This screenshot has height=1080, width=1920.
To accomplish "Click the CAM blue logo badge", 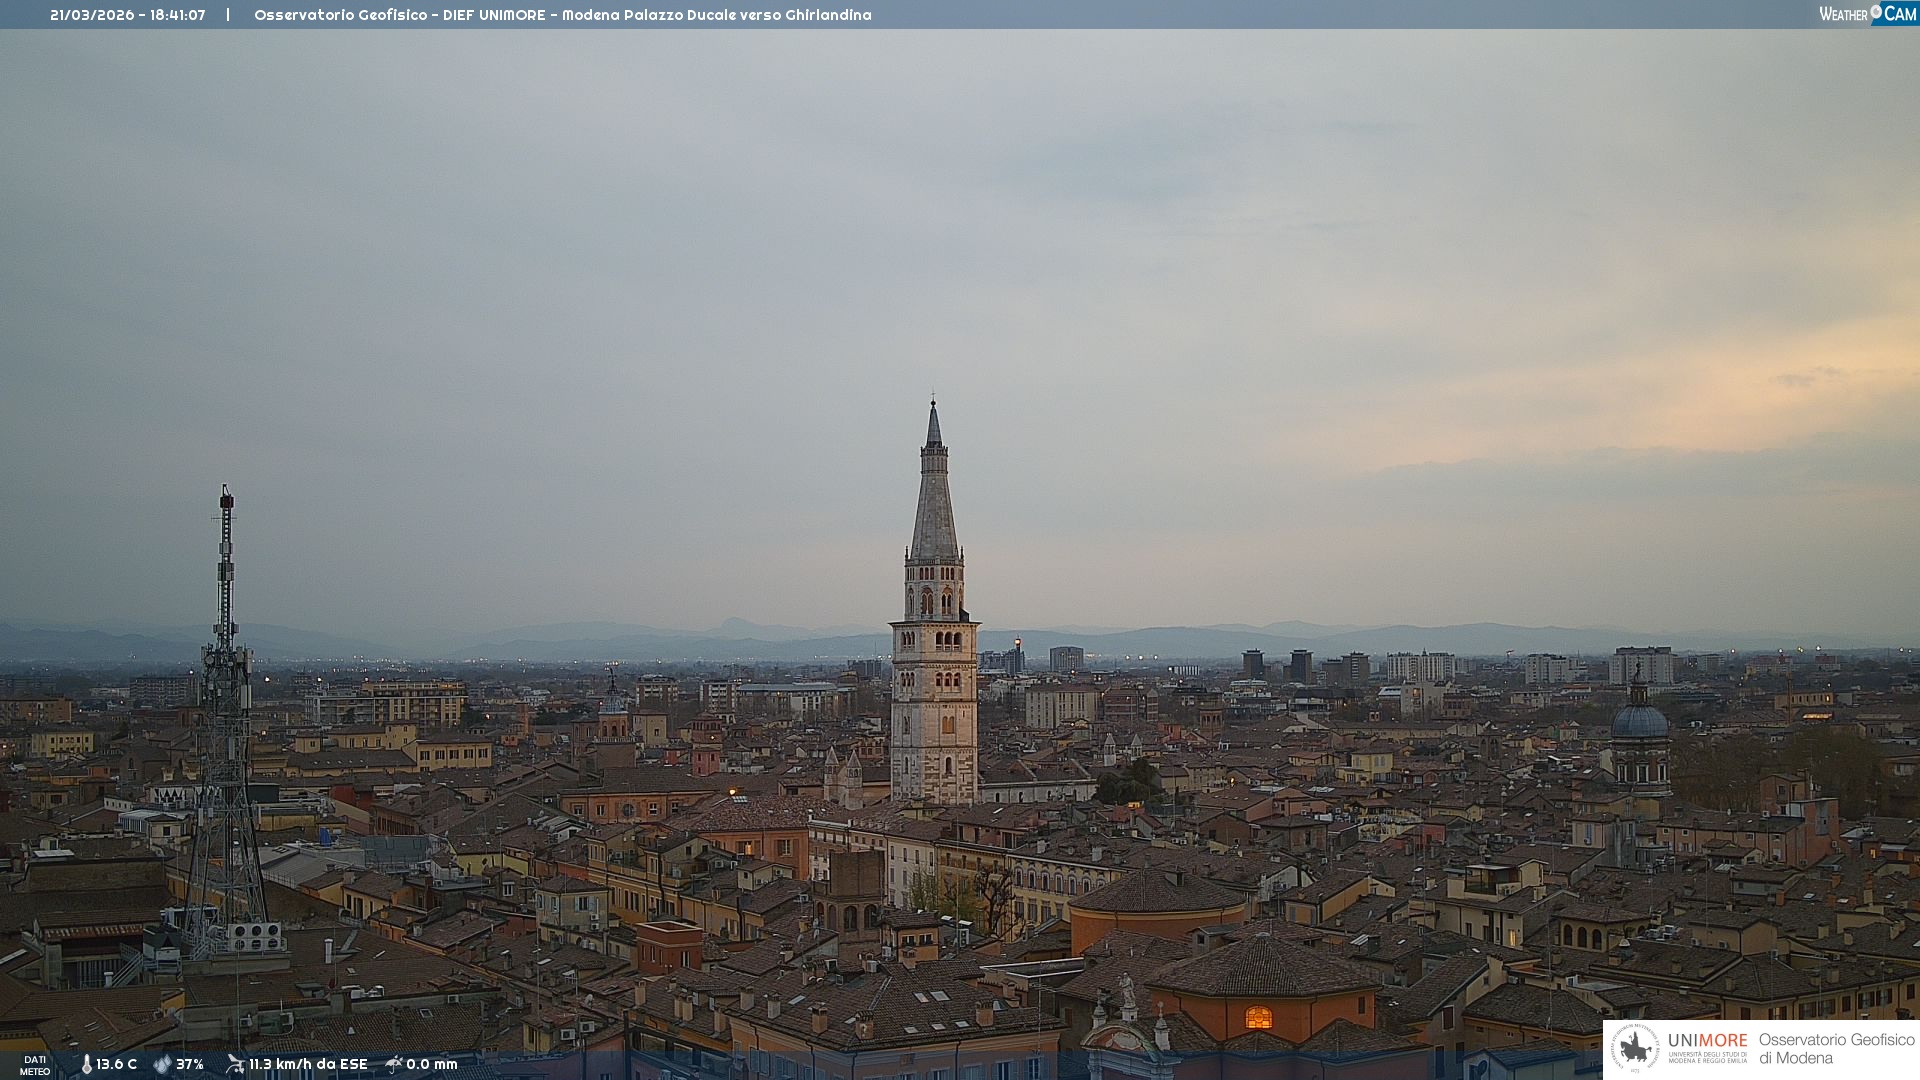I will (1899, 14).
